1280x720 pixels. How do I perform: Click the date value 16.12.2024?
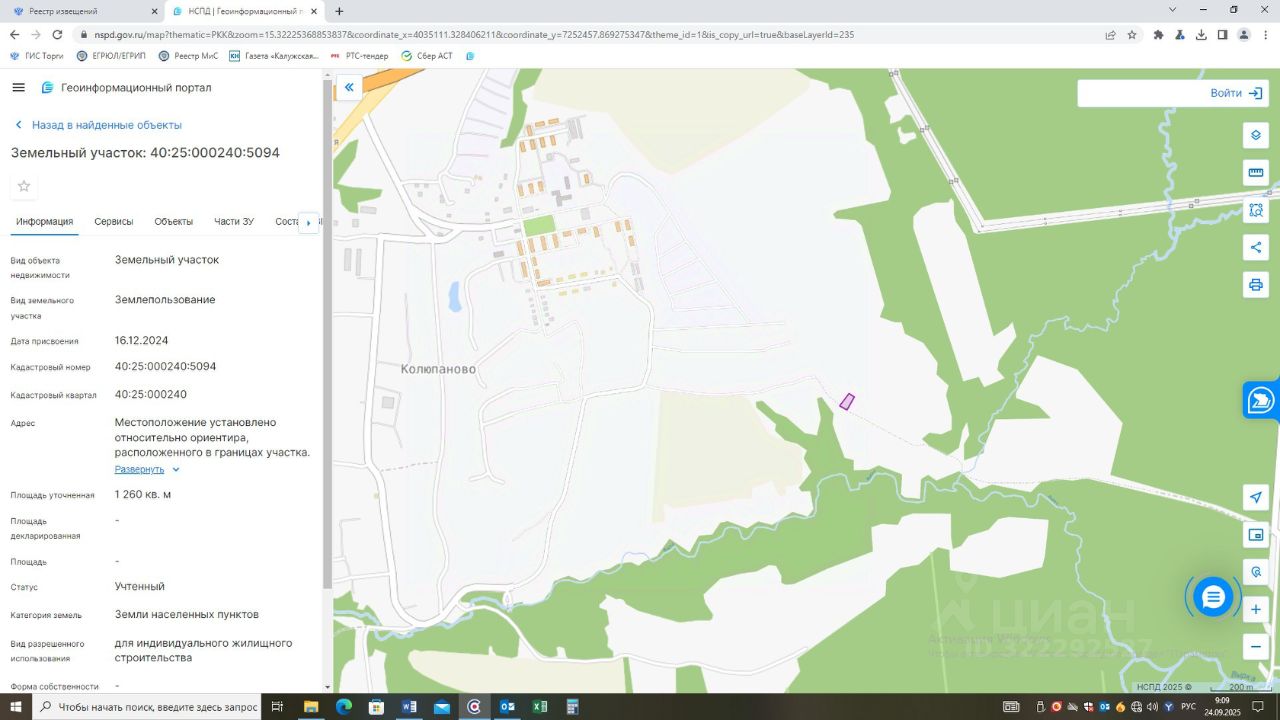(142, 340)
